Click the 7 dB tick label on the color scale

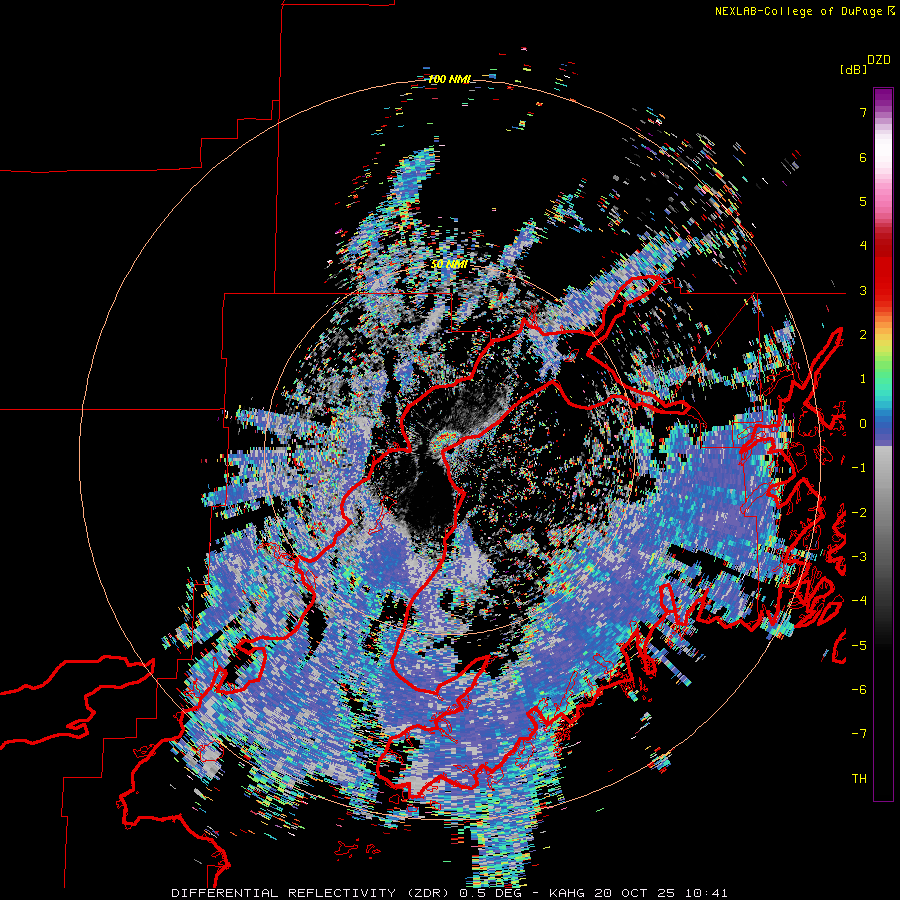863,112
